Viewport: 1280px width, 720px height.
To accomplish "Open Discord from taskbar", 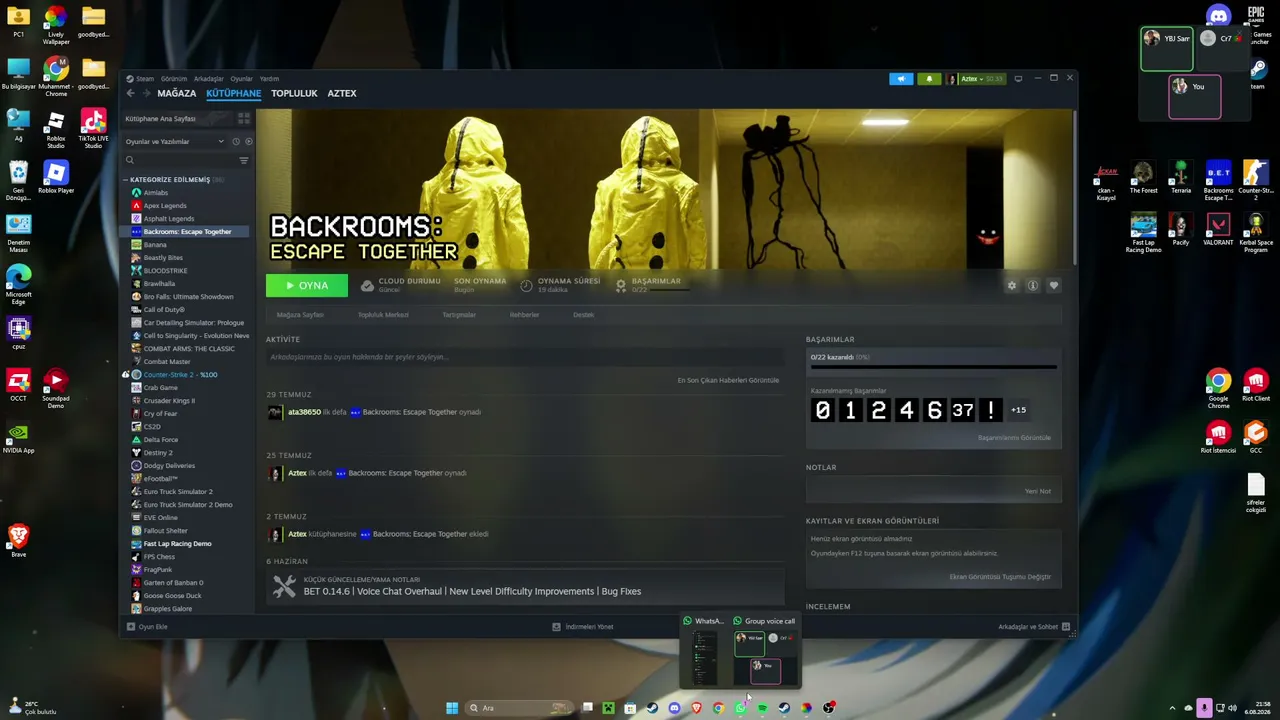I will coord(674,708).
